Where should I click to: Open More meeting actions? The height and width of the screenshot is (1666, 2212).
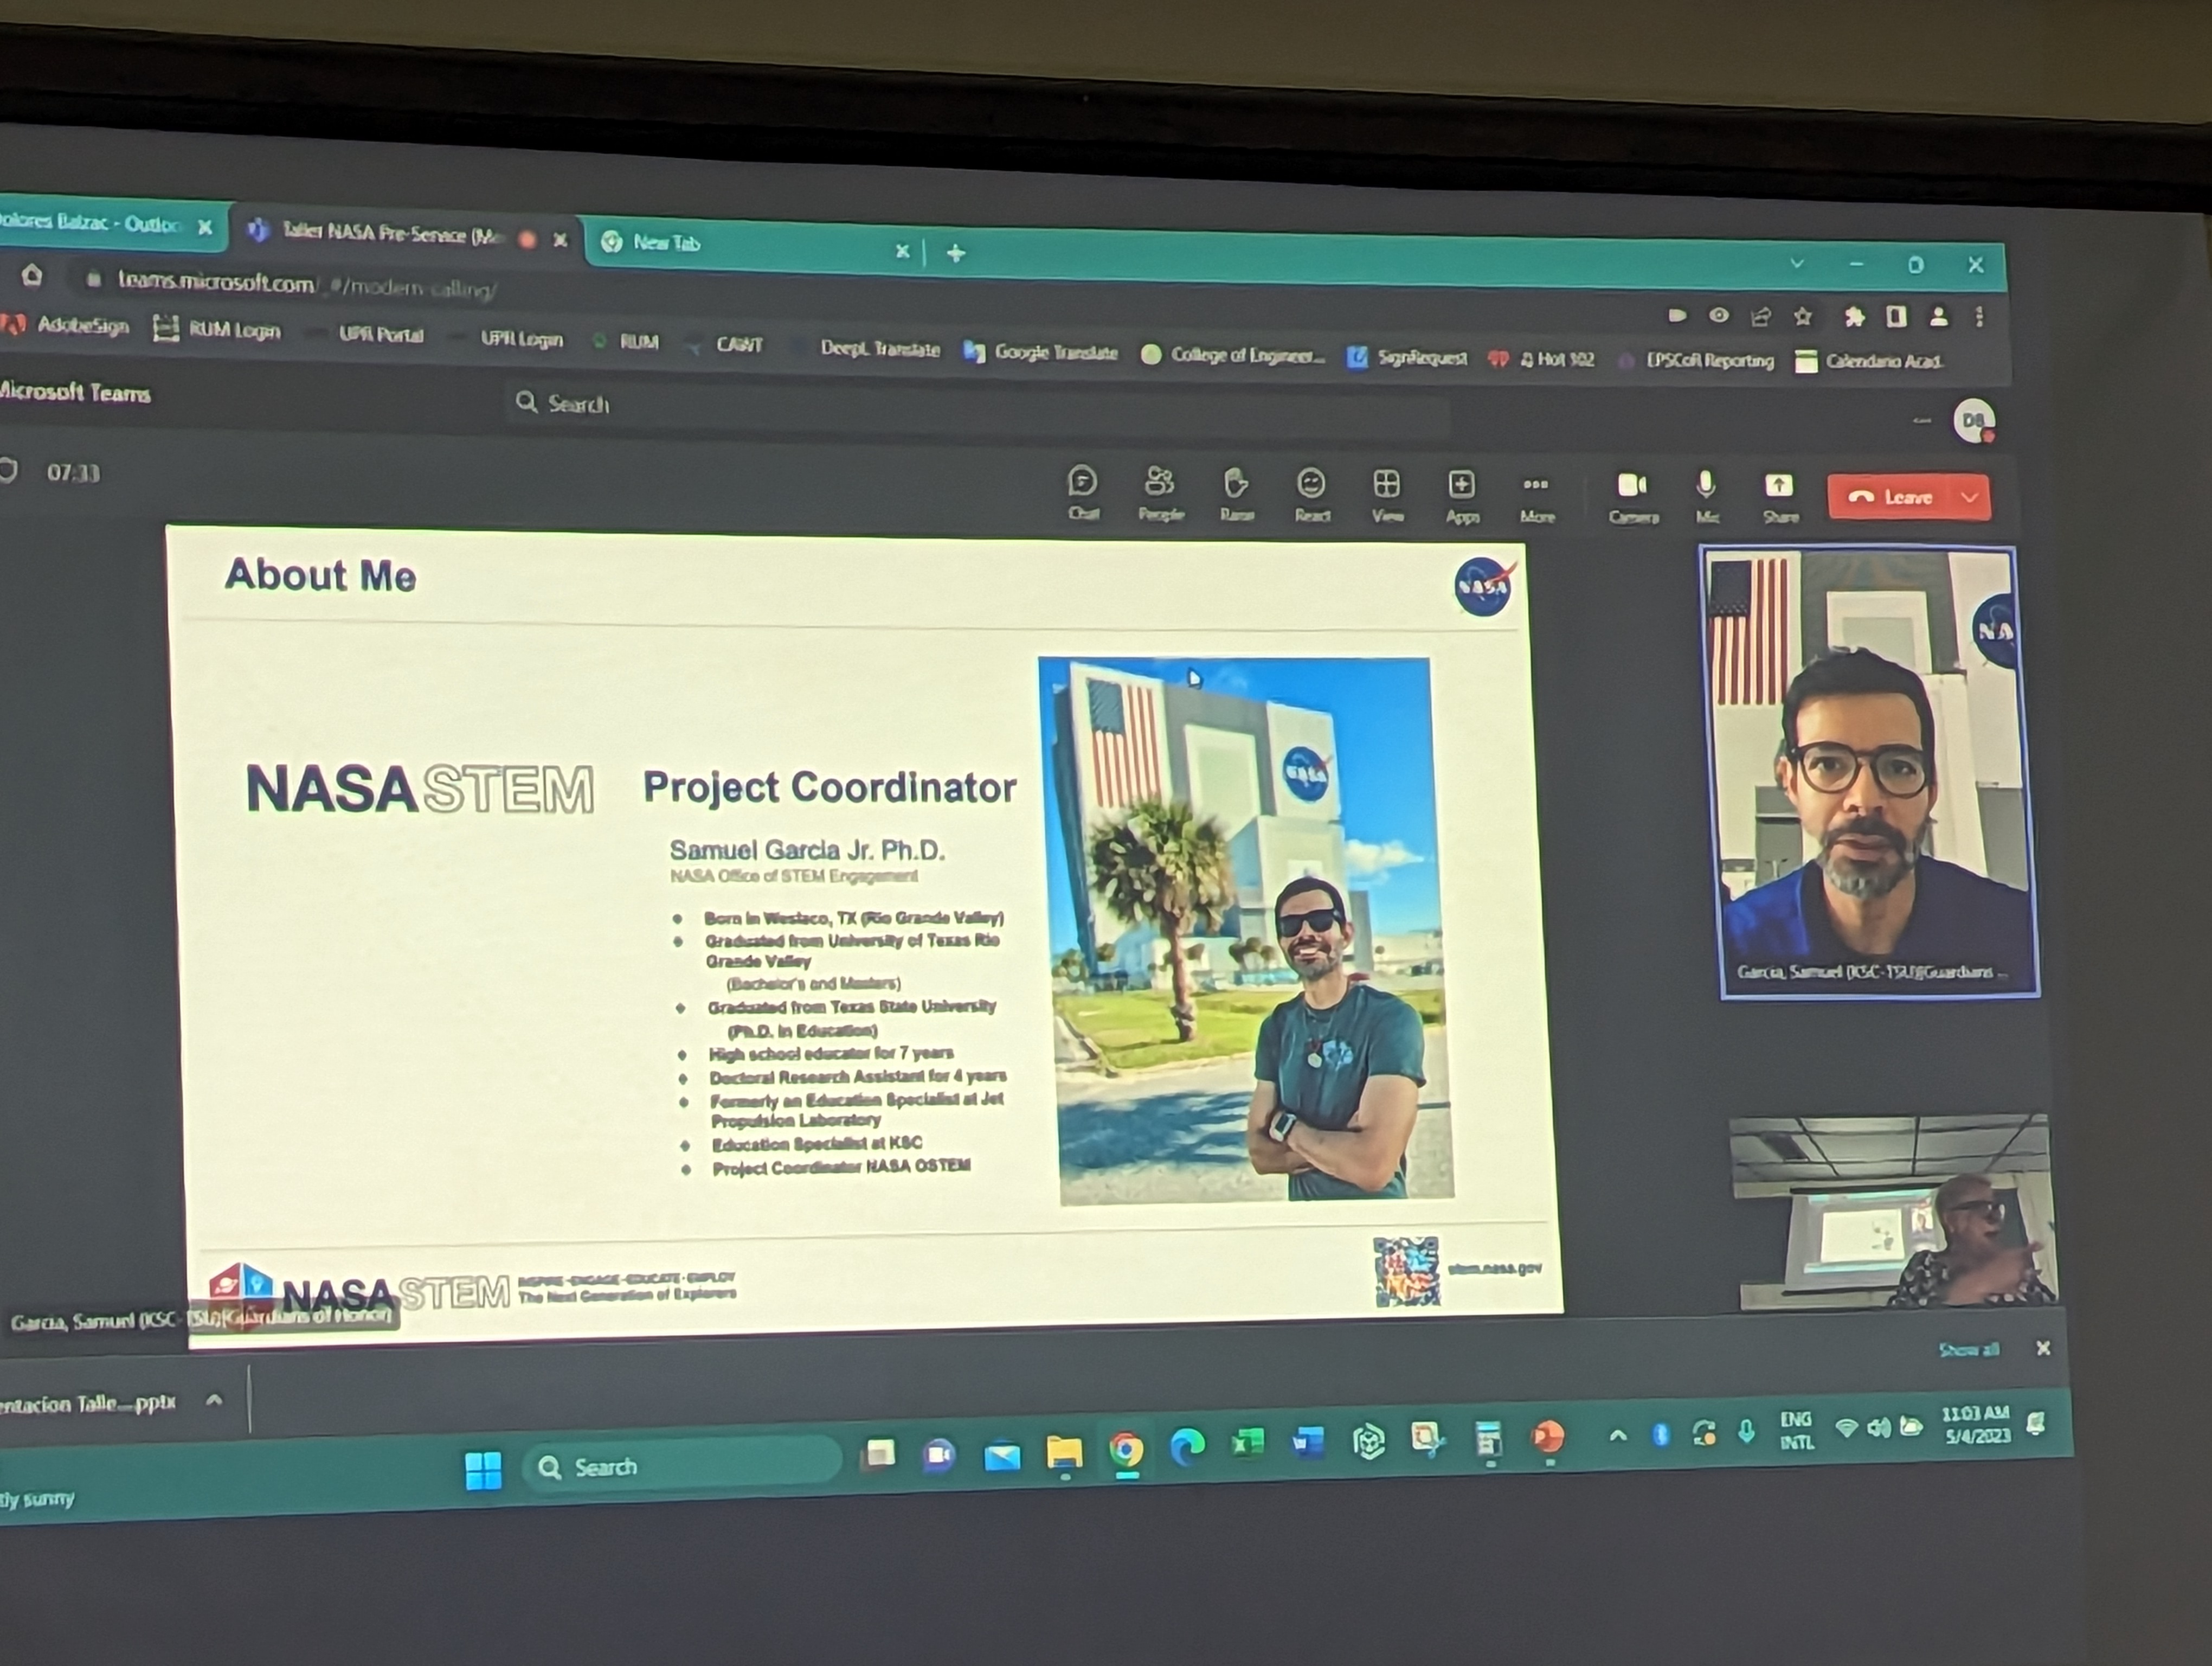[1537, 497]
